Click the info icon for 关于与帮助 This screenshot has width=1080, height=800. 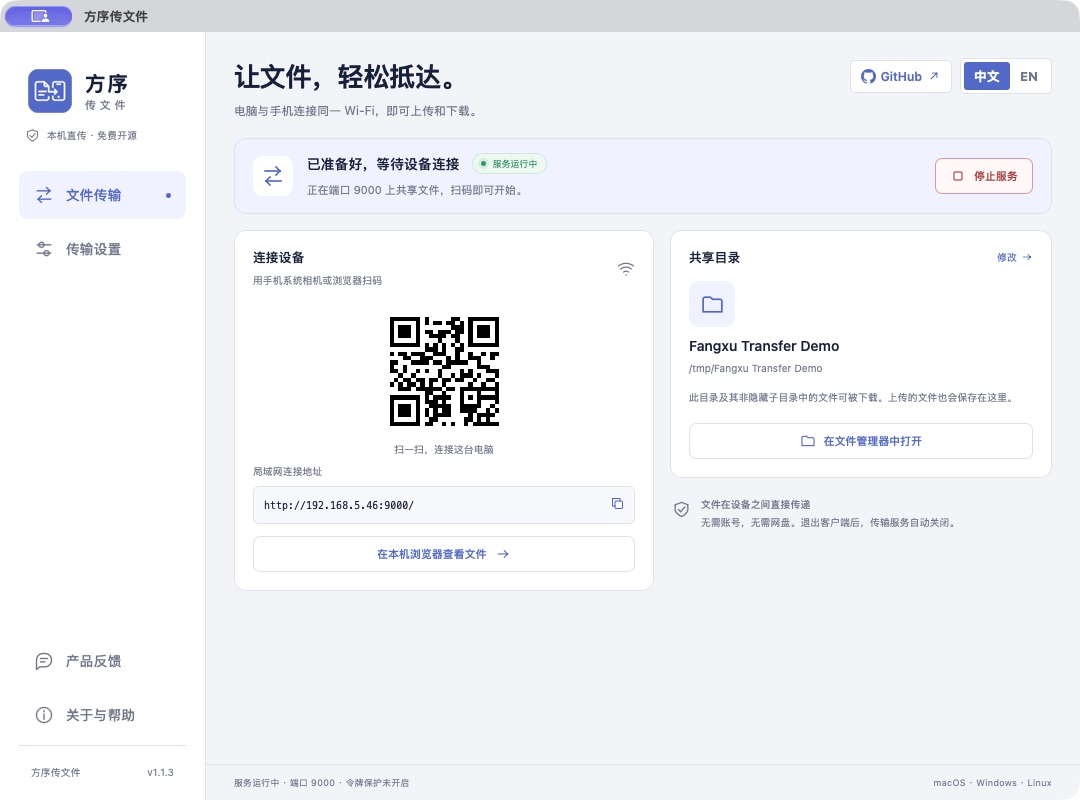tap(43, 715)
